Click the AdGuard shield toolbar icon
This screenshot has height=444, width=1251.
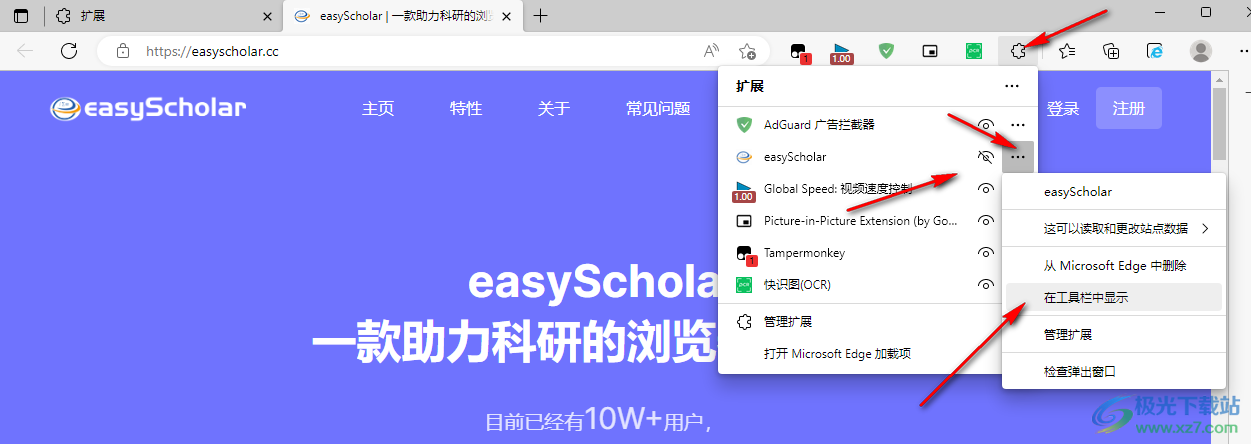pos(886,51)
